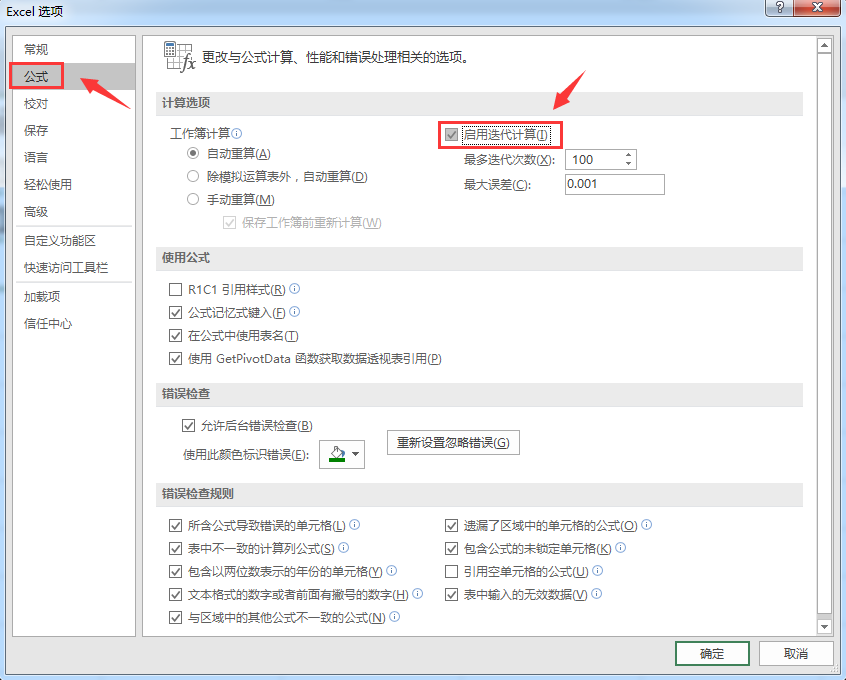The width and height of the screenshot is (846, 680).
Task: Select the 公式 category in sidebar
Action: tap(74, 76)
